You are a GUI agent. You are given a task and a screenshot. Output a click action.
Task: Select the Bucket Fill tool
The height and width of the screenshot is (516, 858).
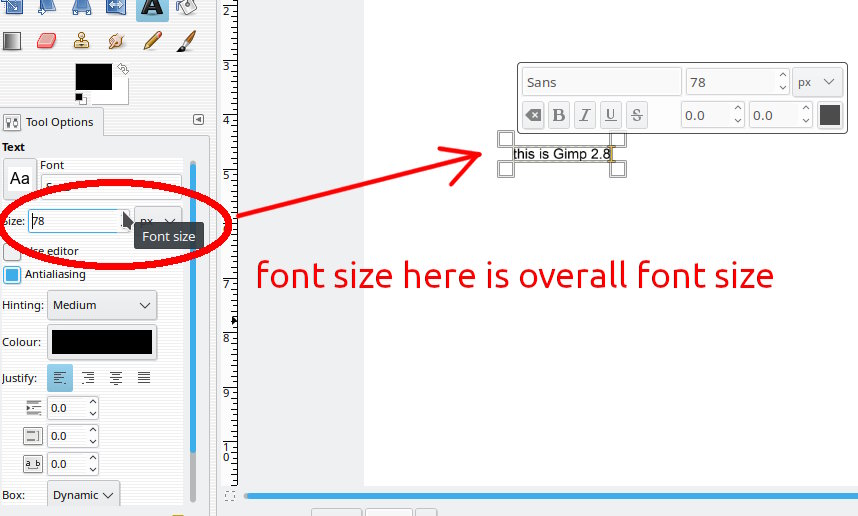[187, 7]
